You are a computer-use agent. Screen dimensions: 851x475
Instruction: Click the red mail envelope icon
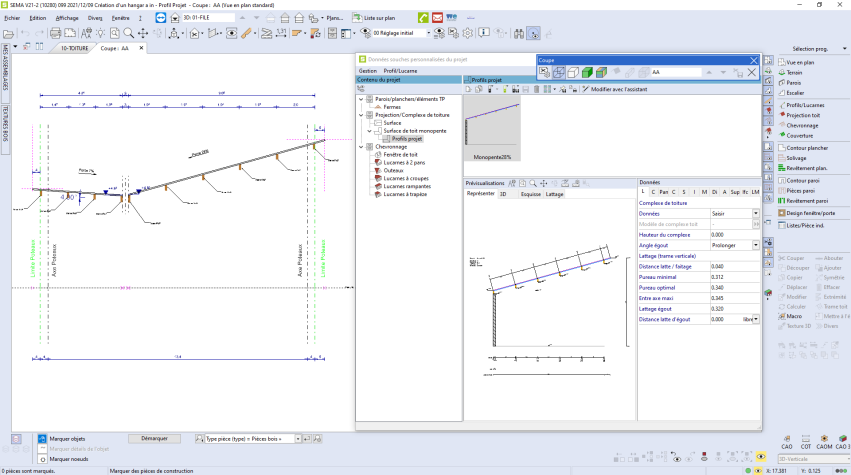[438, 18]
